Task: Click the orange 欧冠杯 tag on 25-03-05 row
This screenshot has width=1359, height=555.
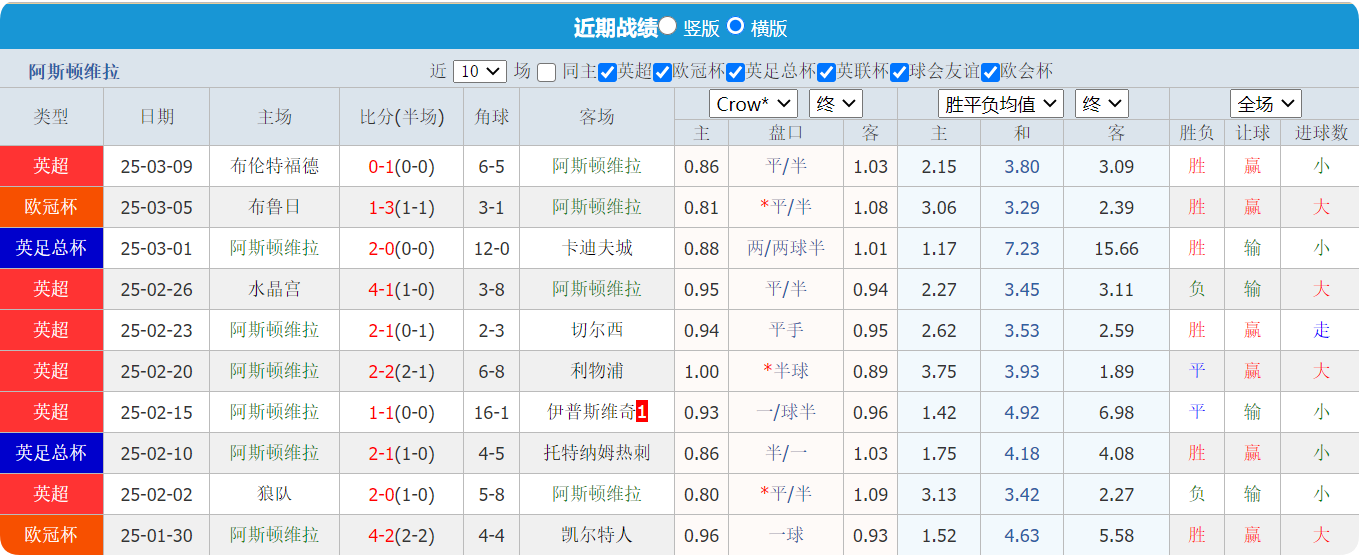Action: tap(51, 207)
